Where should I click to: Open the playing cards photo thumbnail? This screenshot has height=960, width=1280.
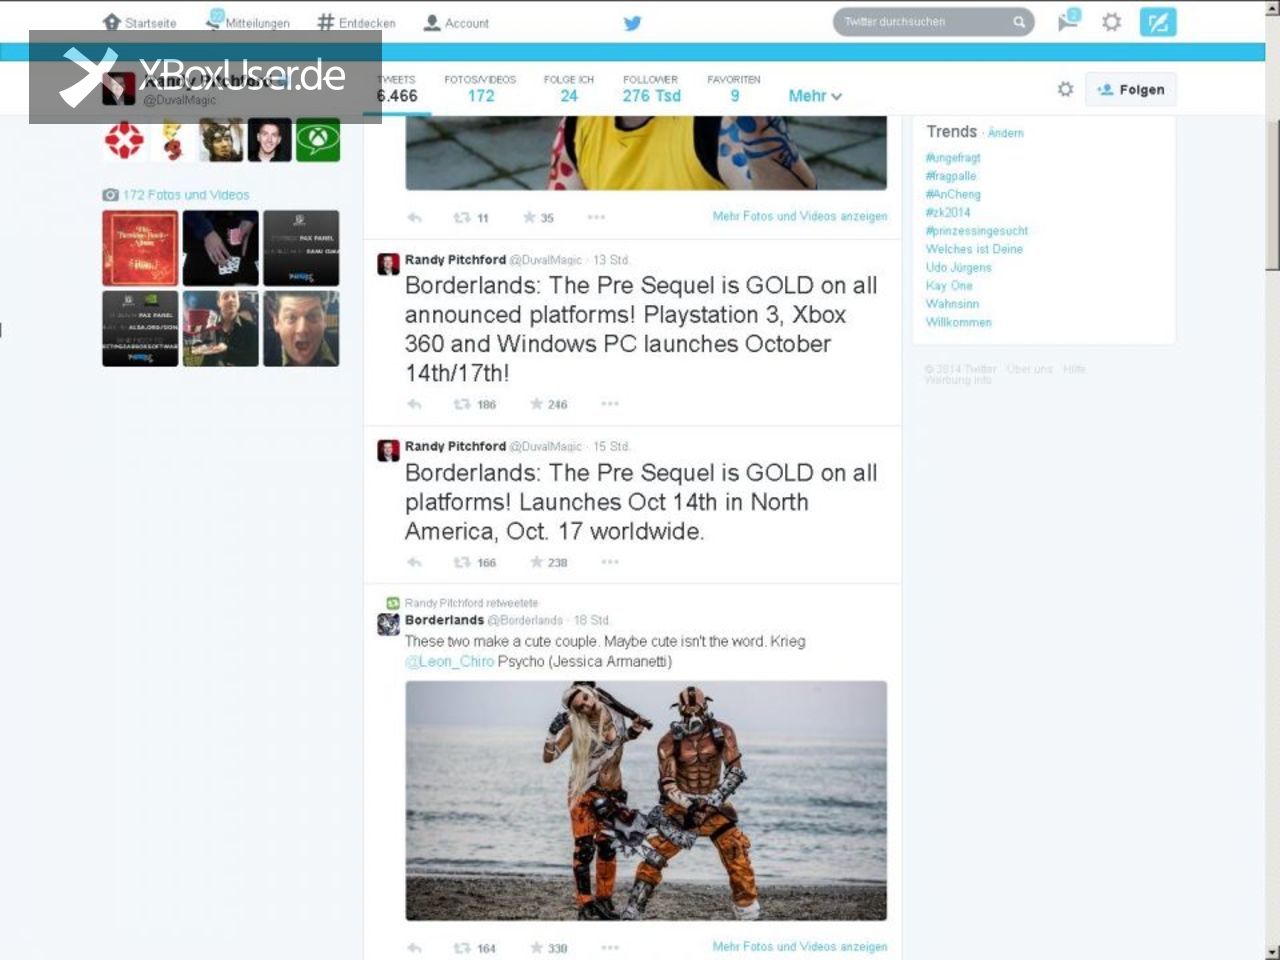[220, 248]
